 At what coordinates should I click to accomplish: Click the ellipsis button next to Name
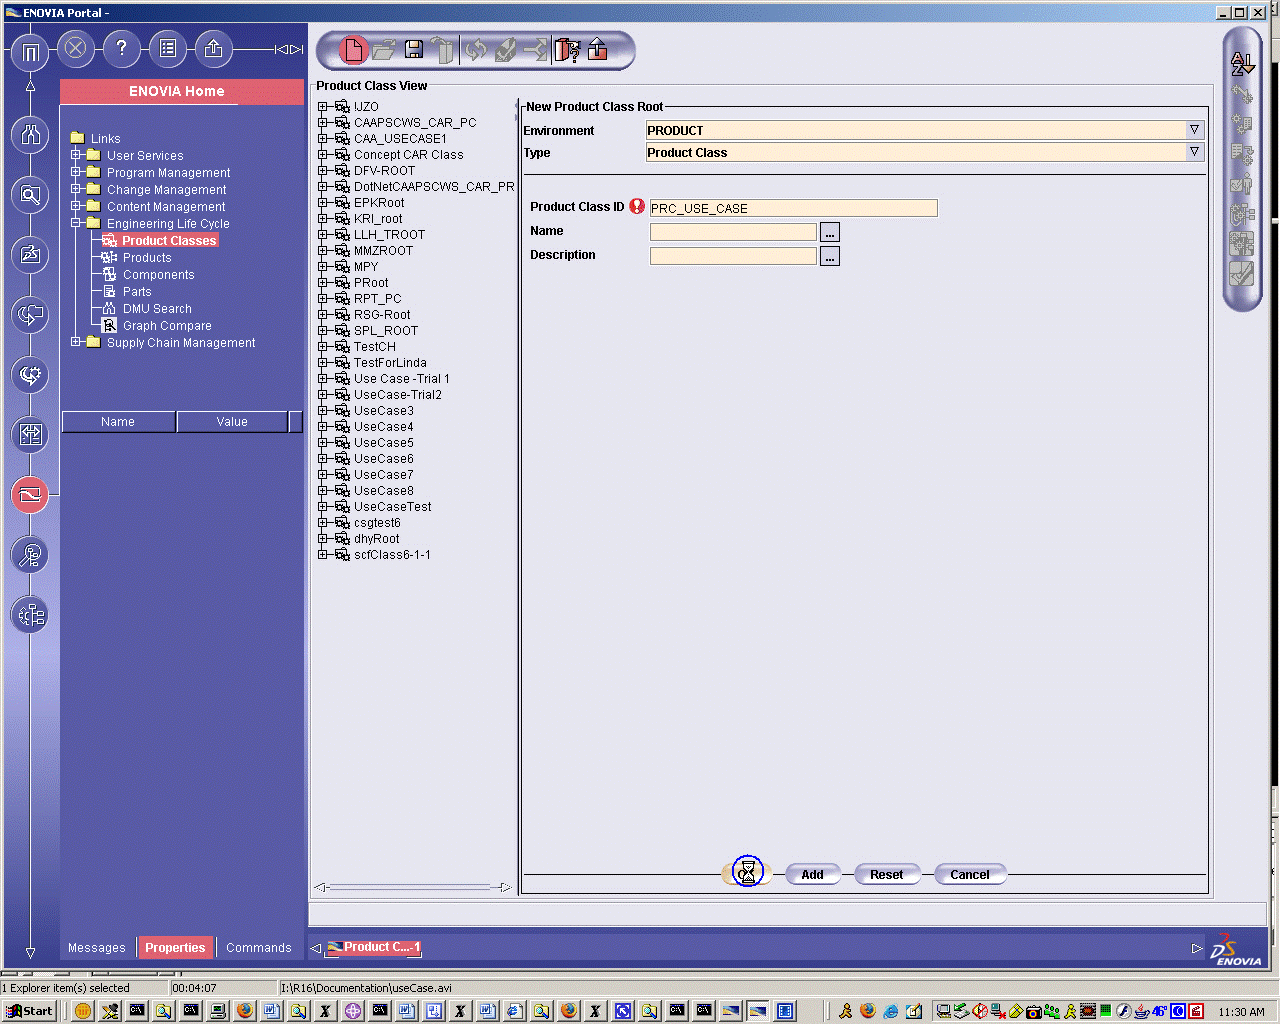(830, 232)
